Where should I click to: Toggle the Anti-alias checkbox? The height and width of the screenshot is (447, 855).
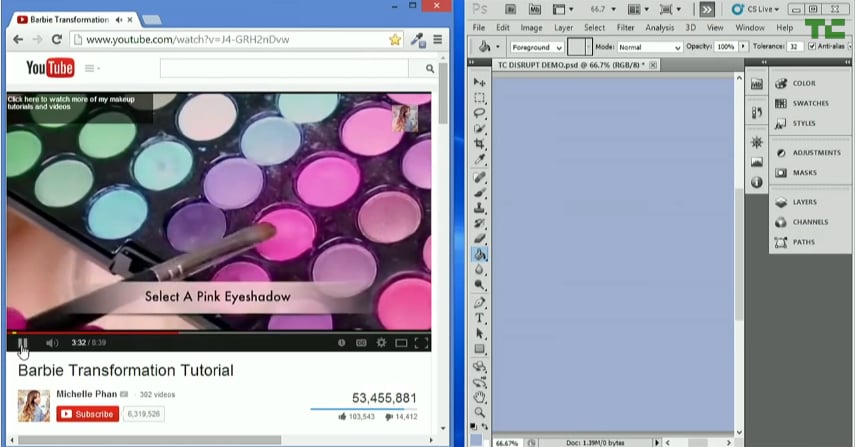(811, 46)
